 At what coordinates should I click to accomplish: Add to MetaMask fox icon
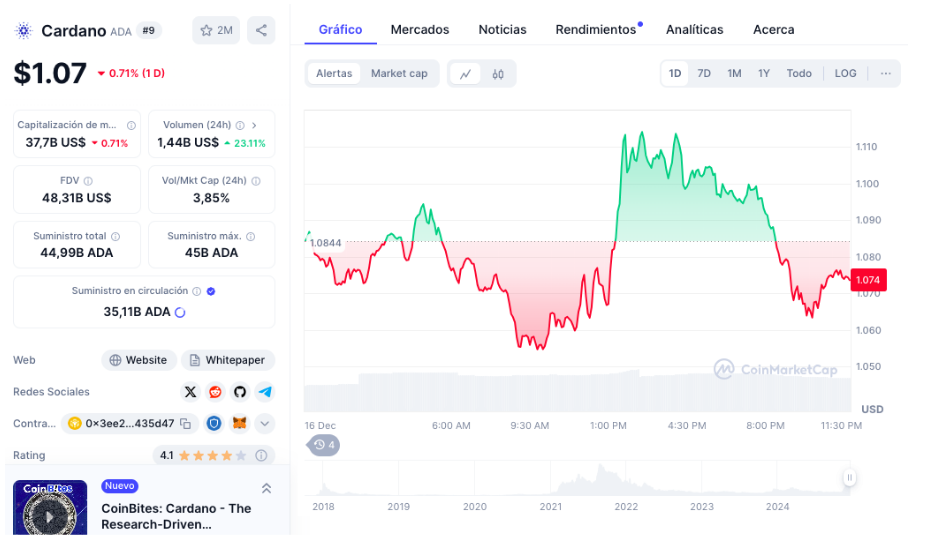click(239, 423)
